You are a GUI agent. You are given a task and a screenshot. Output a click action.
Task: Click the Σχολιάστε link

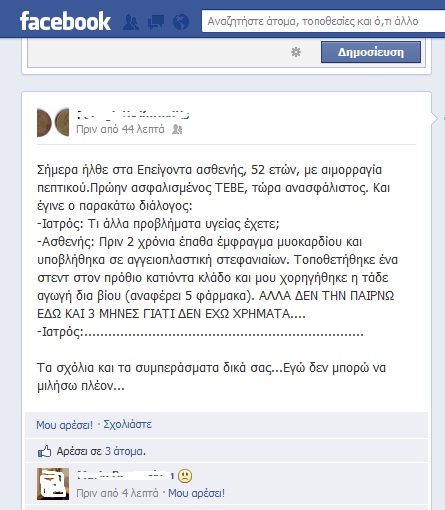click(x=127, y=424)
